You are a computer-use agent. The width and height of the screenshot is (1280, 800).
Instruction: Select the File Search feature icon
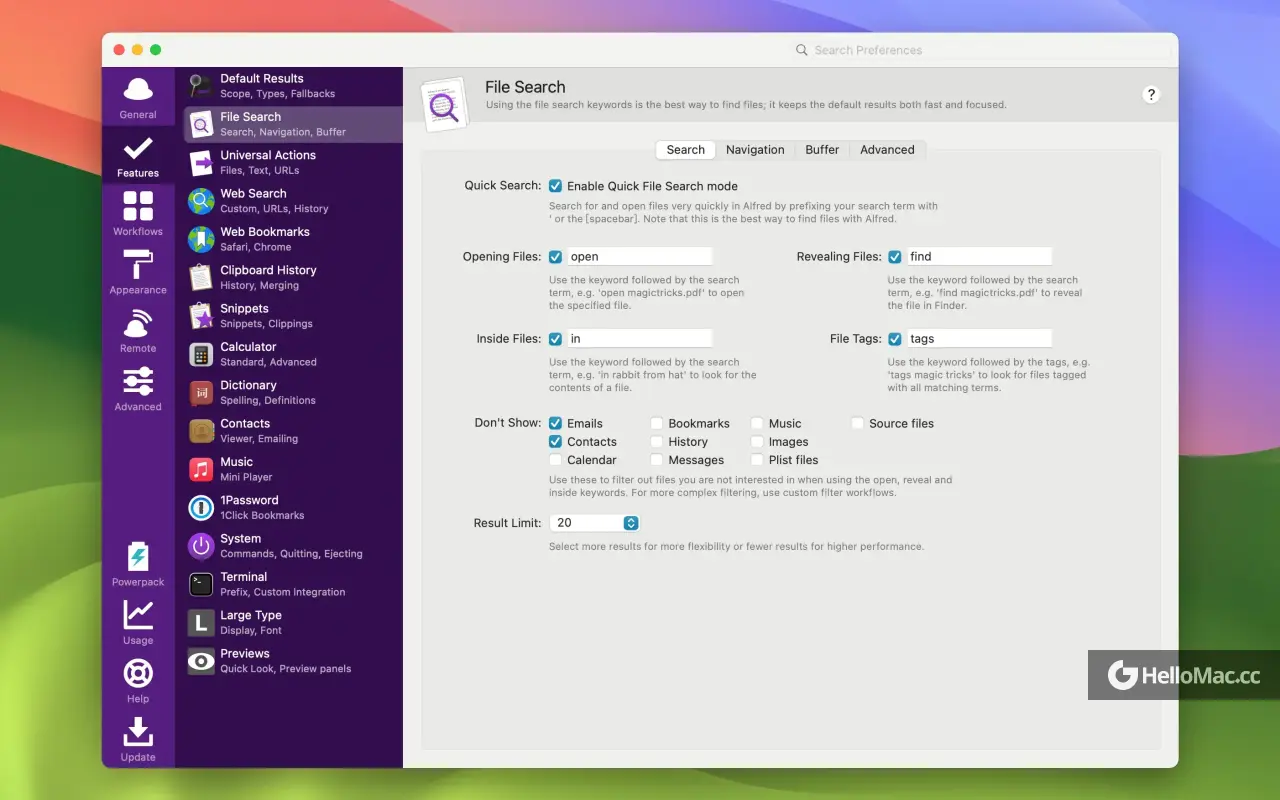202,124
